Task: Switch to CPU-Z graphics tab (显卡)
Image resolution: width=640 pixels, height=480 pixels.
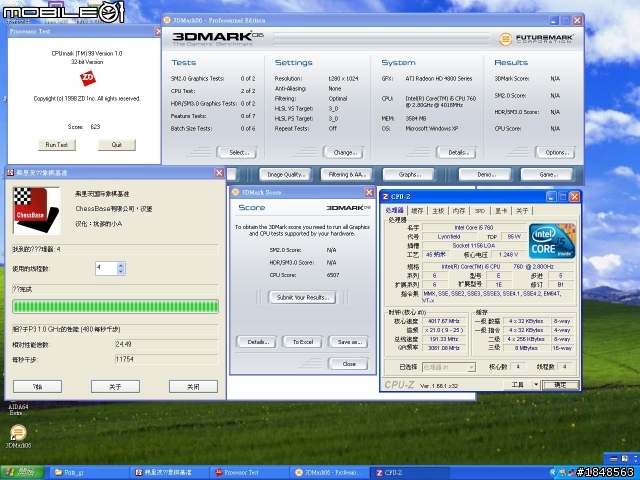Action: click(501, 211)
